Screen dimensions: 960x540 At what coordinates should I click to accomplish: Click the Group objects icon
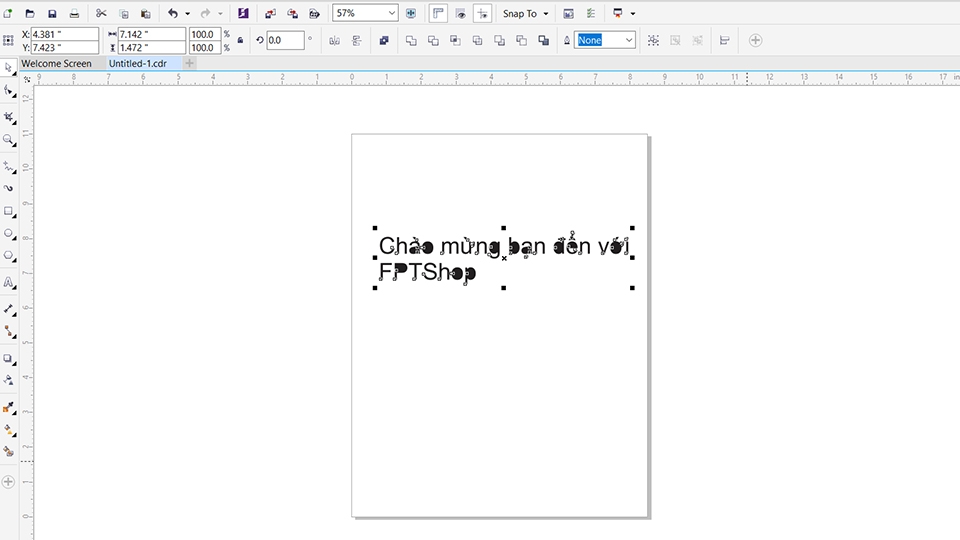653,40
